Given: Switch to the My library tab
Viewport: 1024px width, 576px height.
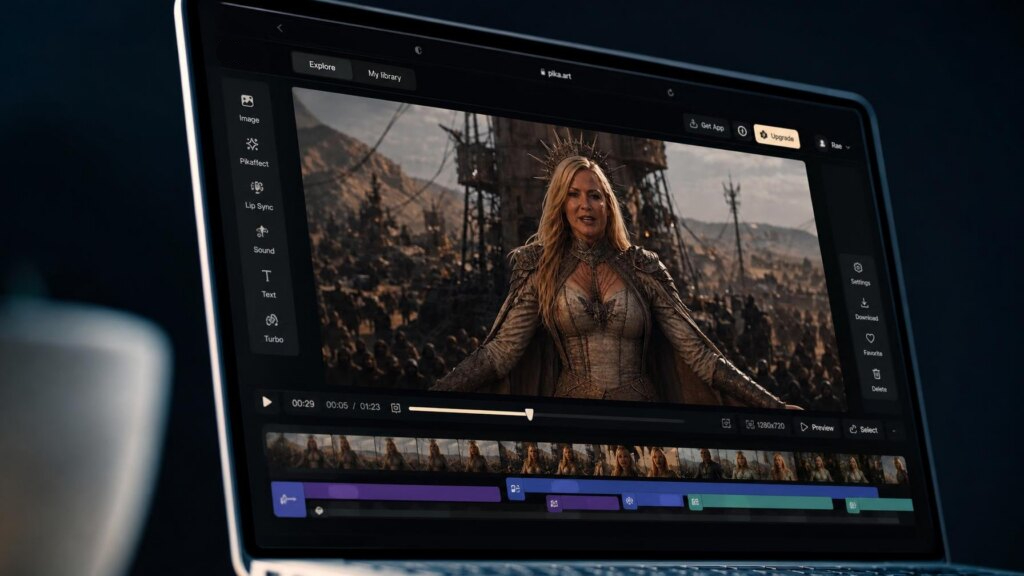Looking at the screenshot, I should pyautogui.click(x=384, y=75).
